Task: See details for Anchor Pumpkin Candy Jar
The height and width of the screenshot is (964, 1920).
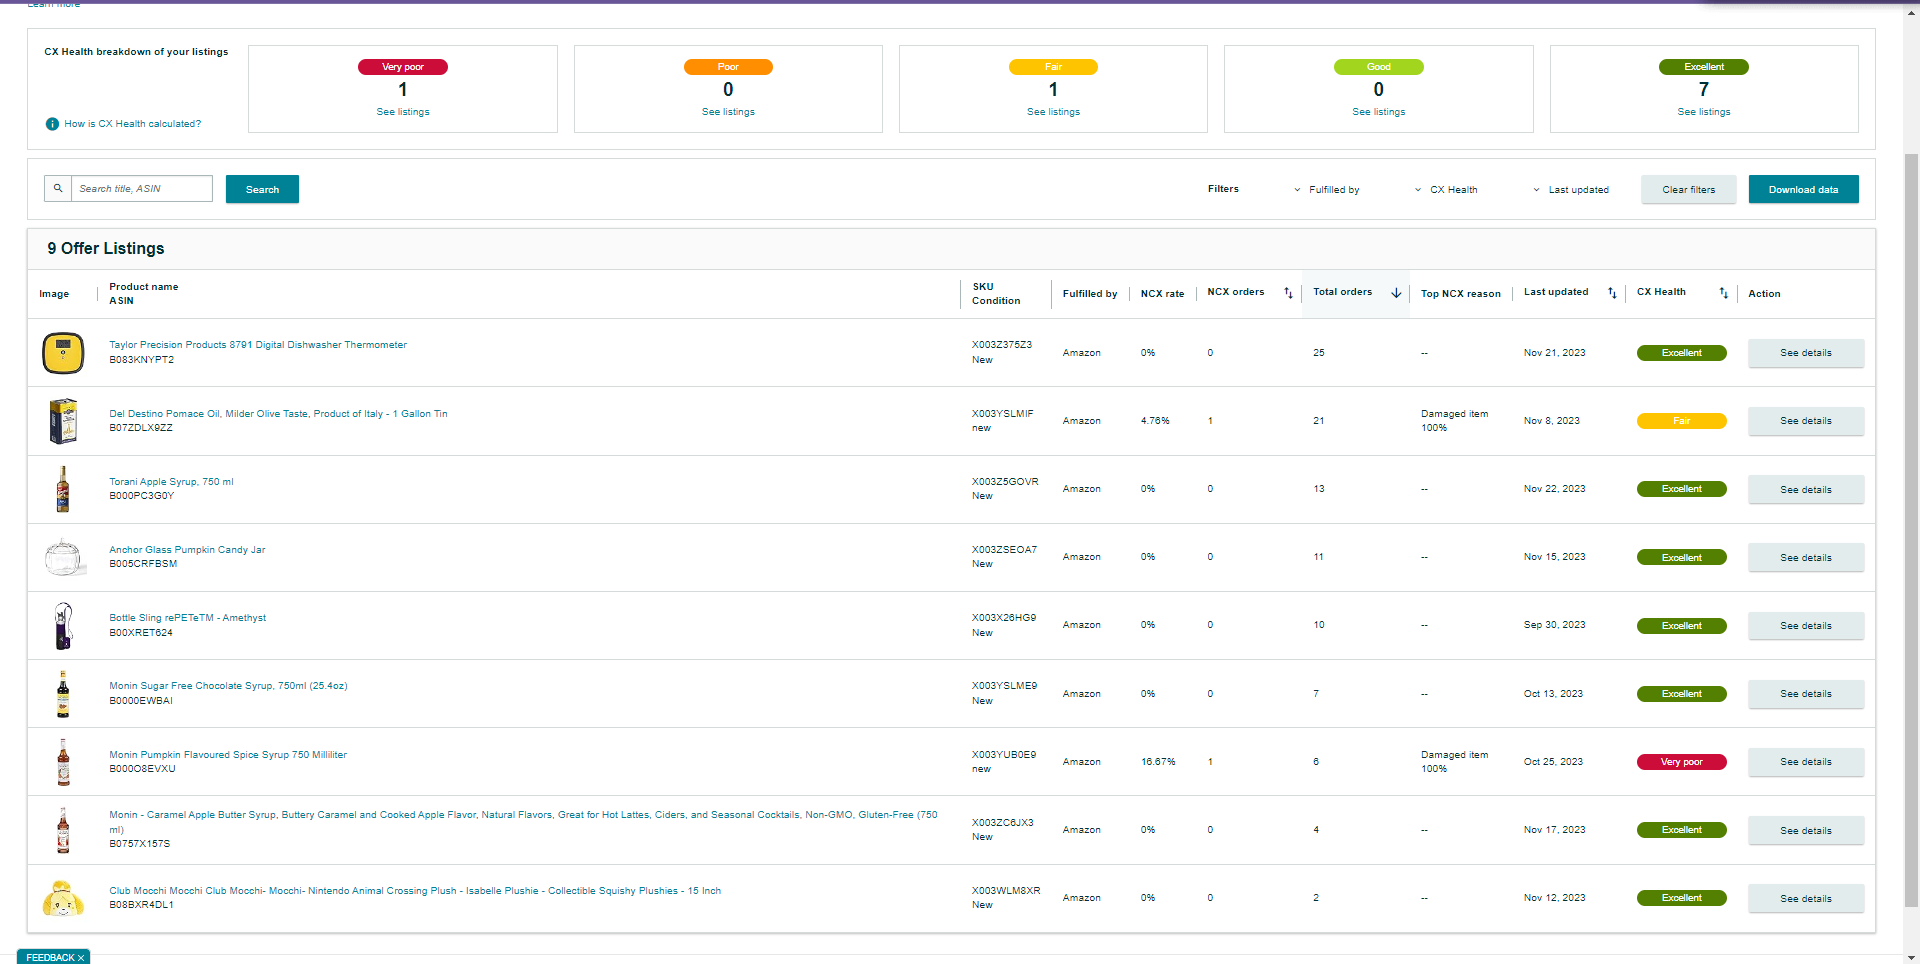Action: 1805,558
